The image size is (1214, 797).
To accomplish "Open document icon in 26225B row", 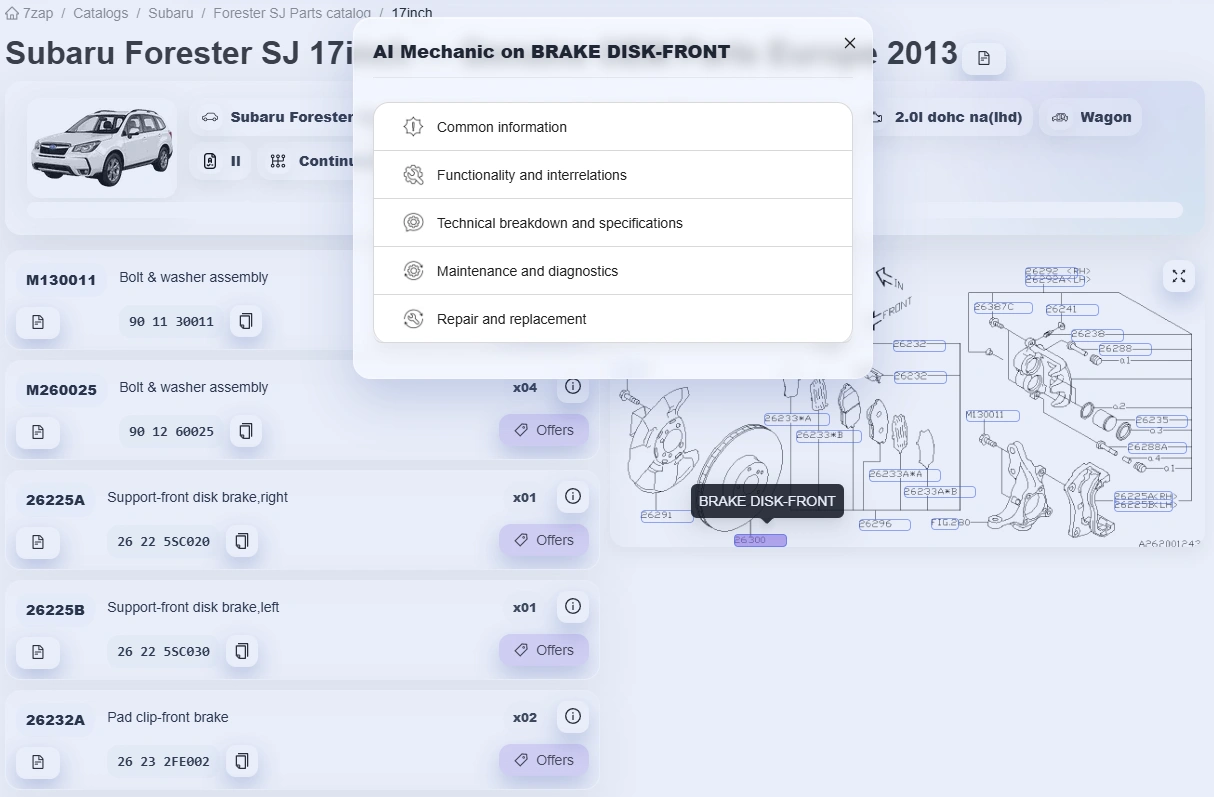I will click(x=38, y=652).
